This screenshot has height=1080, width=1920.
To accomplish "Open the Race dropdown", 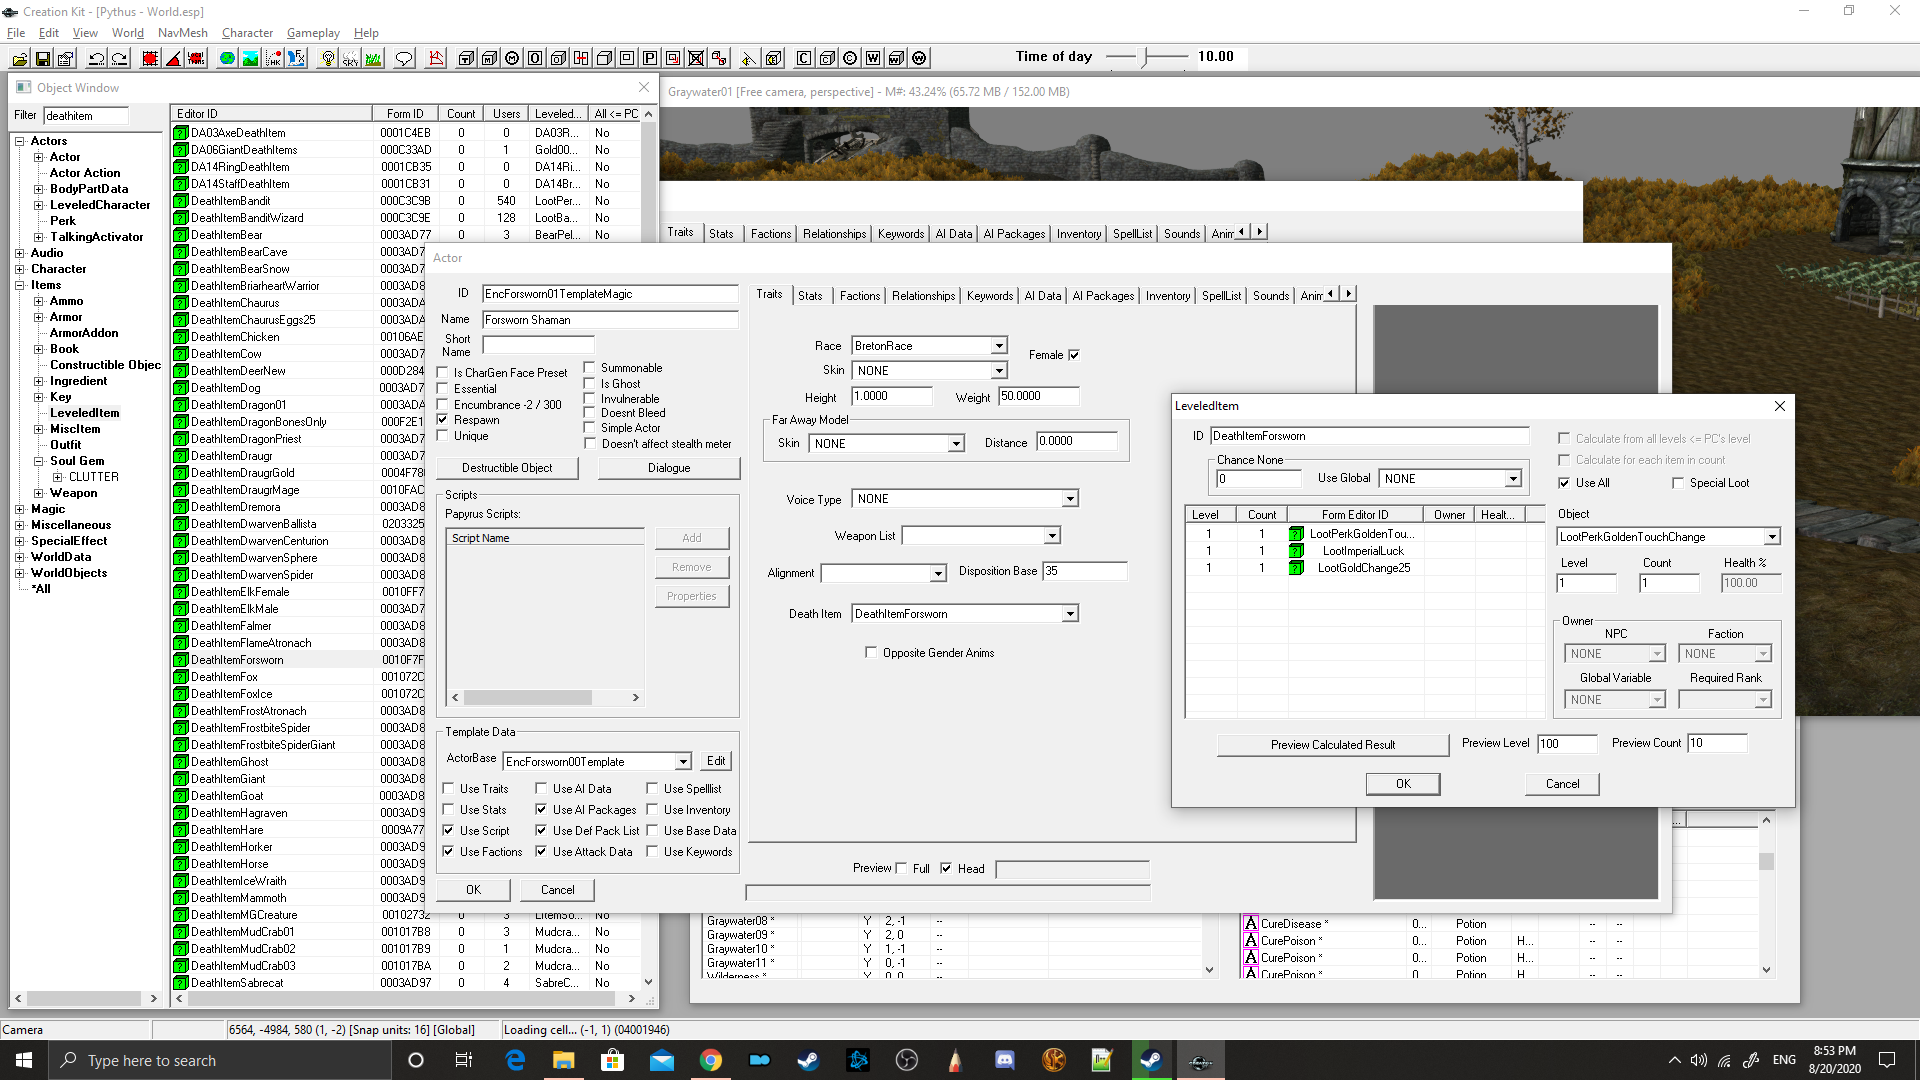I will click(998, 346).
